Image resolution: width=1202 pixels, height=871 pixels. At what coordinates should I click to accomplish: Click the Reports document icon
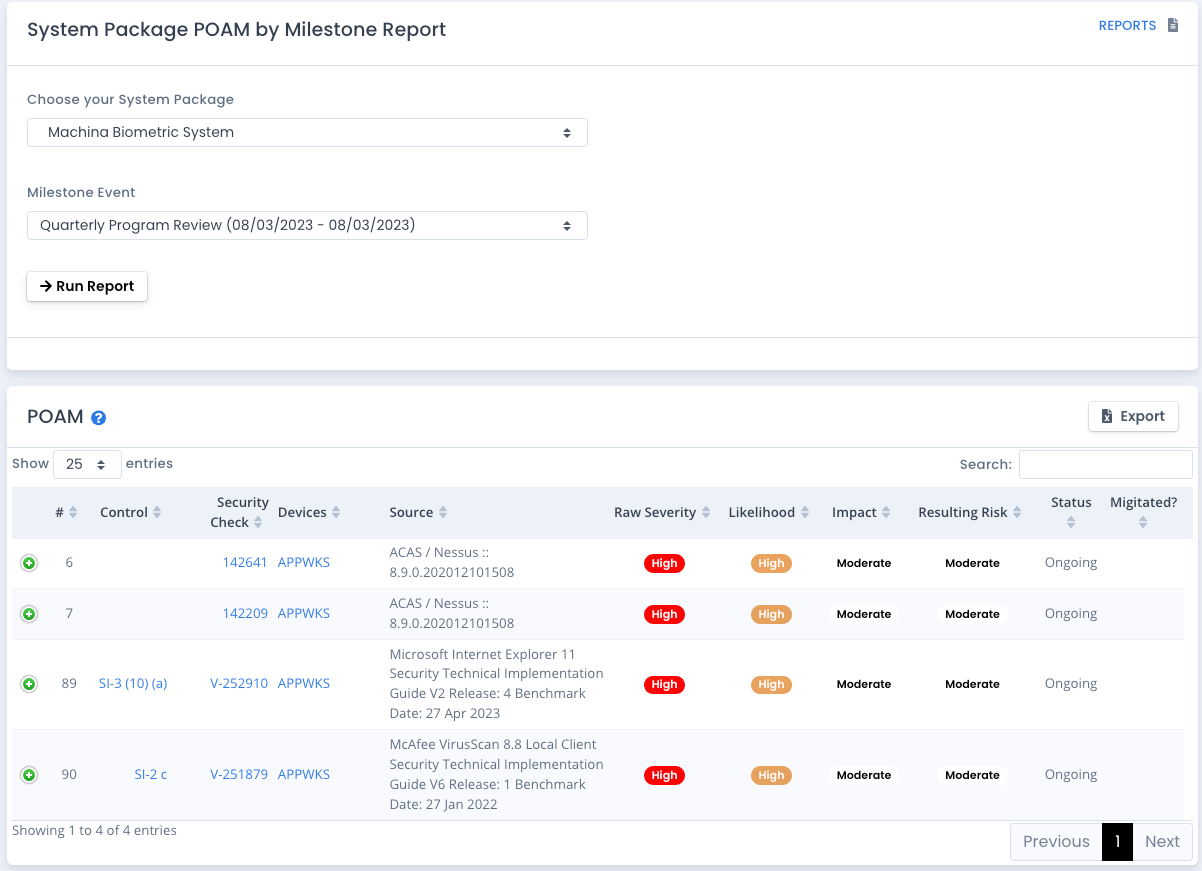1174,26
